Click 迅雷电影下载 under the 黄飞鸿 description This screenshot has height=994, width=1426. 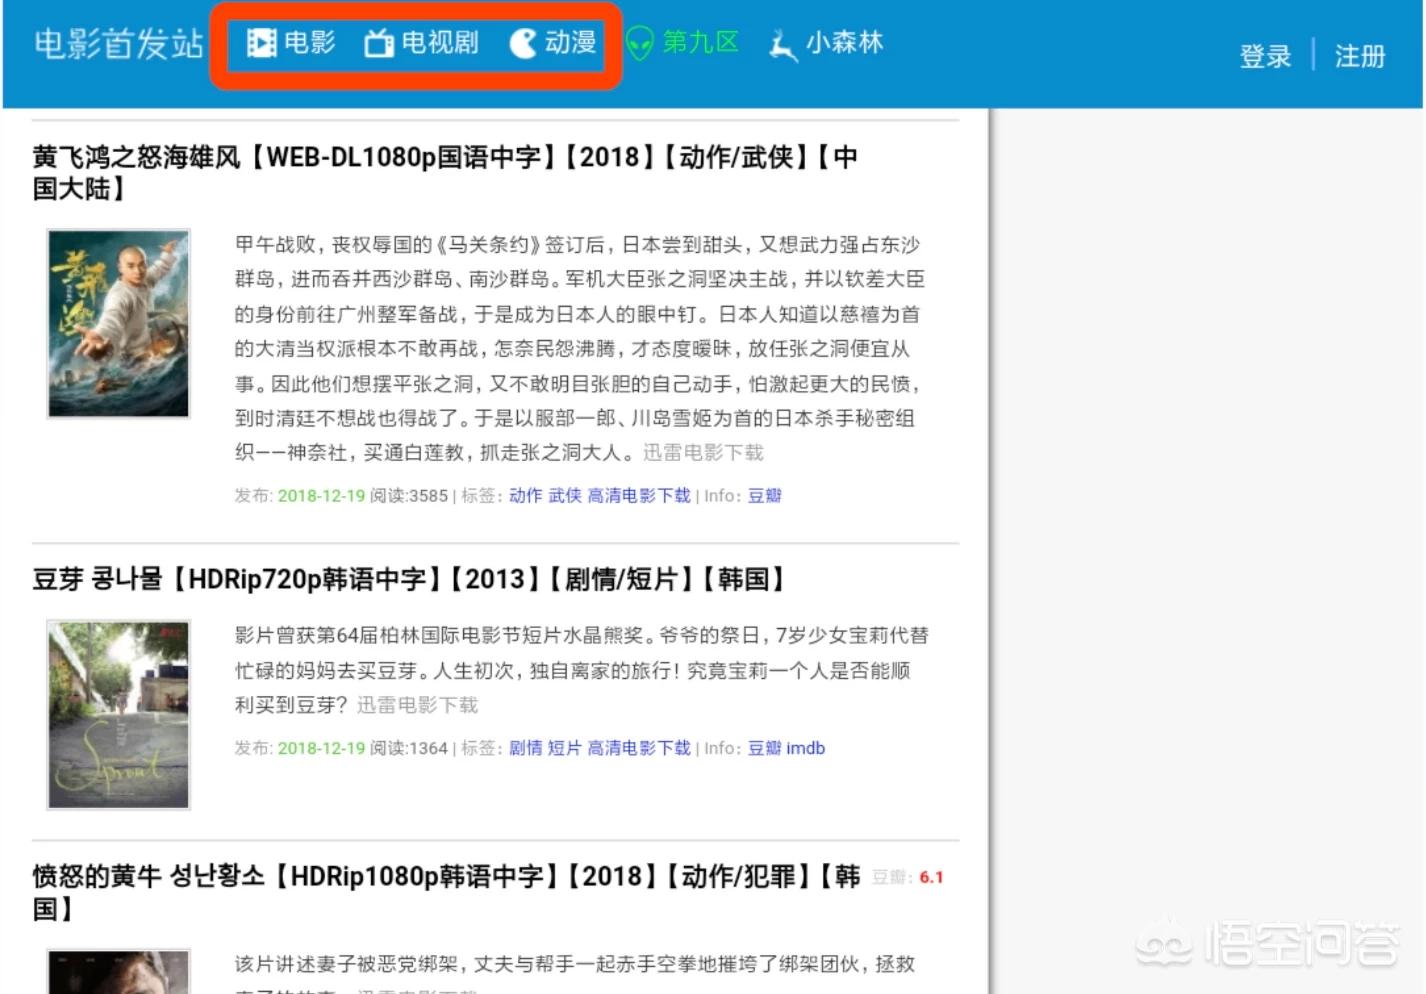703,453
